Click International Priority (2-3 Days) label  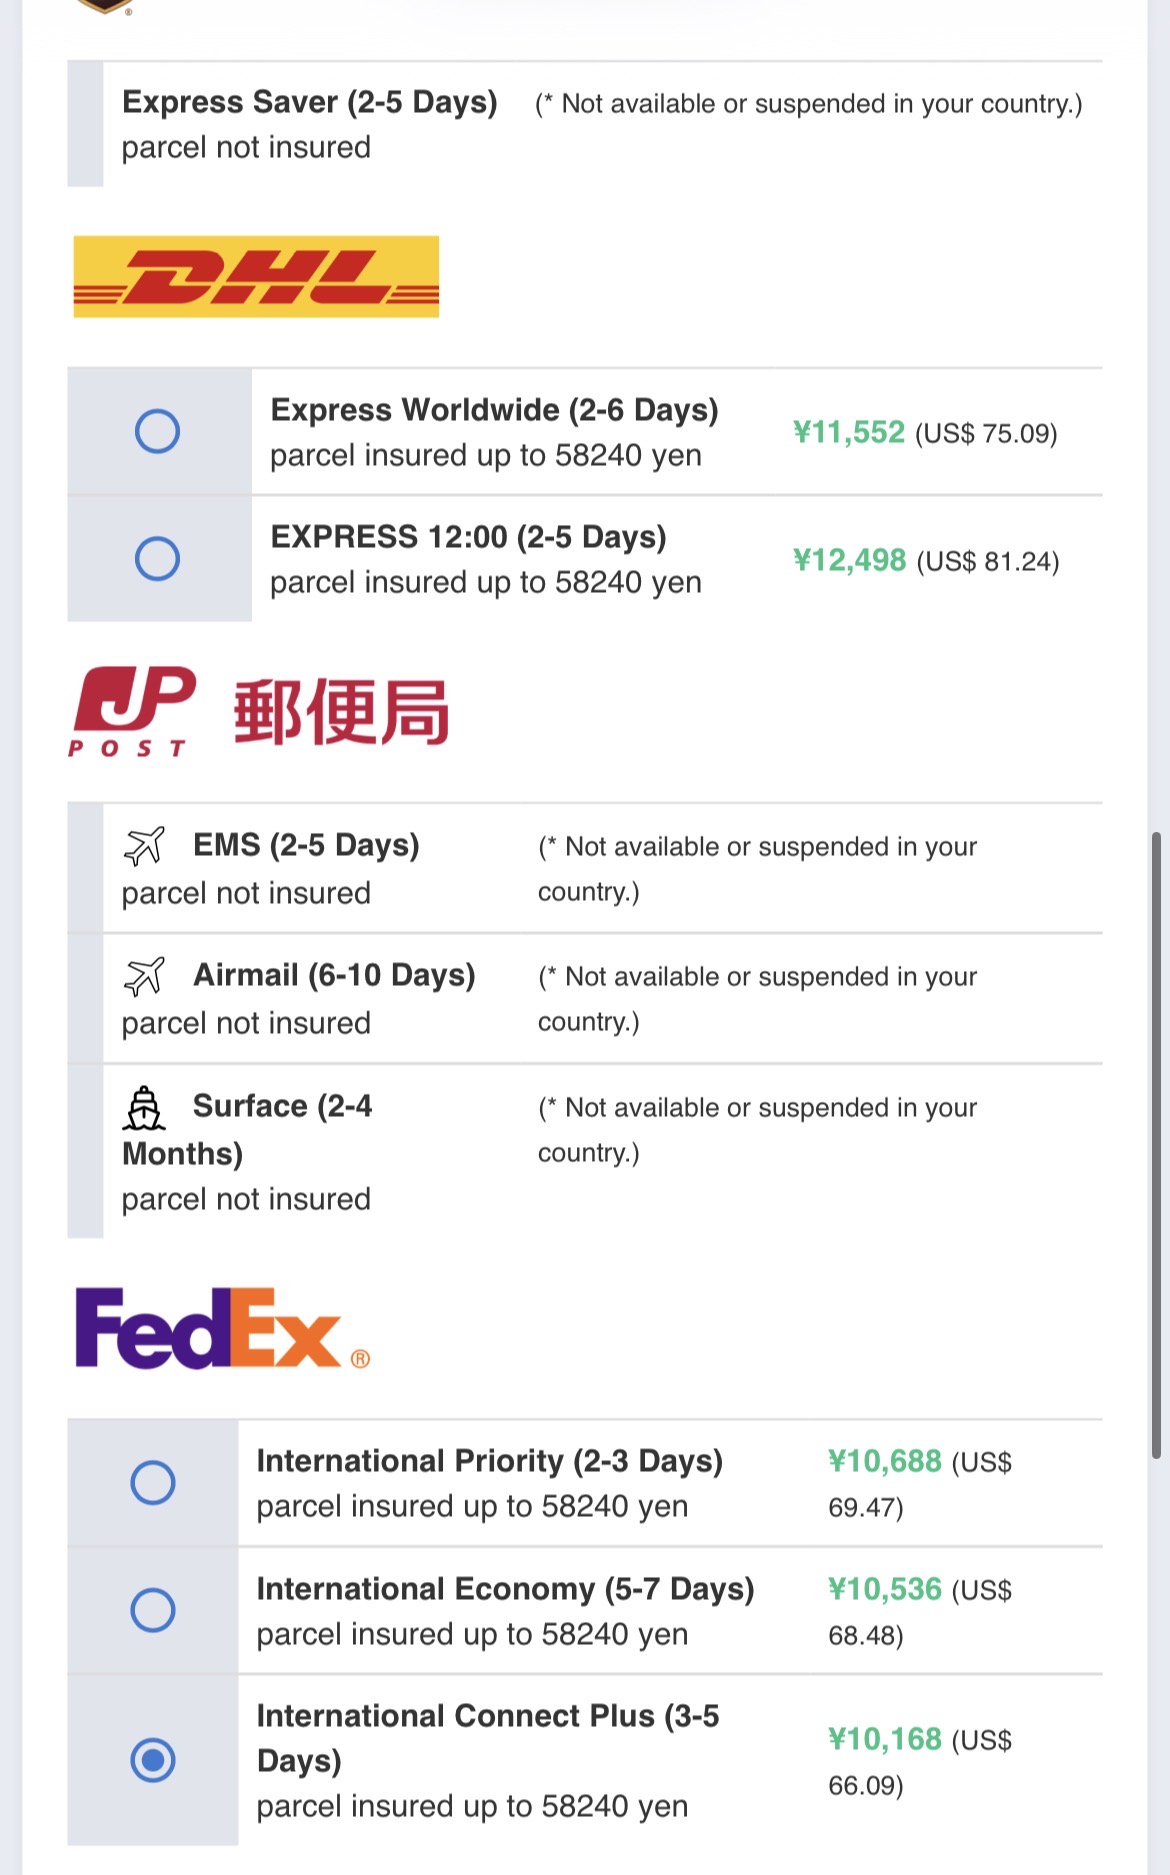[x=490, y=1461]
